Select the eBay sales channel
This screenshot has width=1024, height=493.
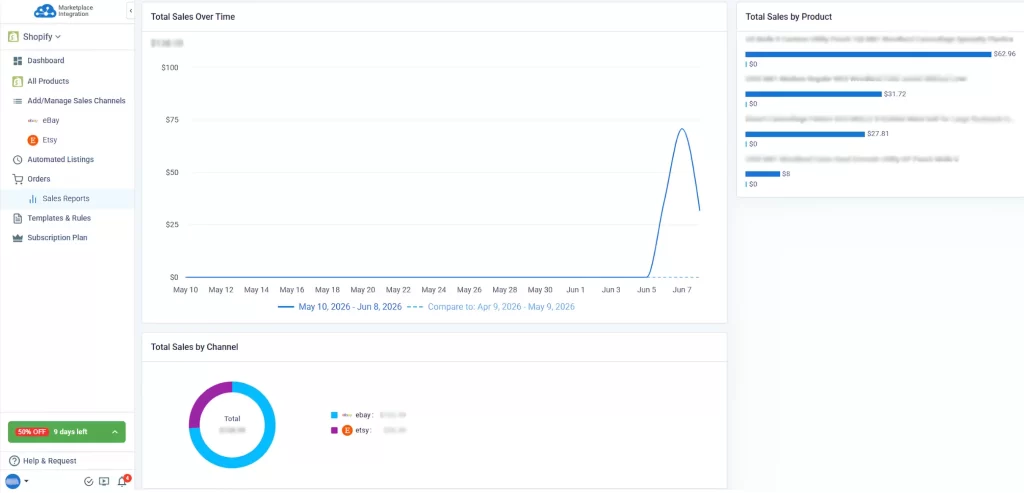pyautogui.click(x=51, y=121)
